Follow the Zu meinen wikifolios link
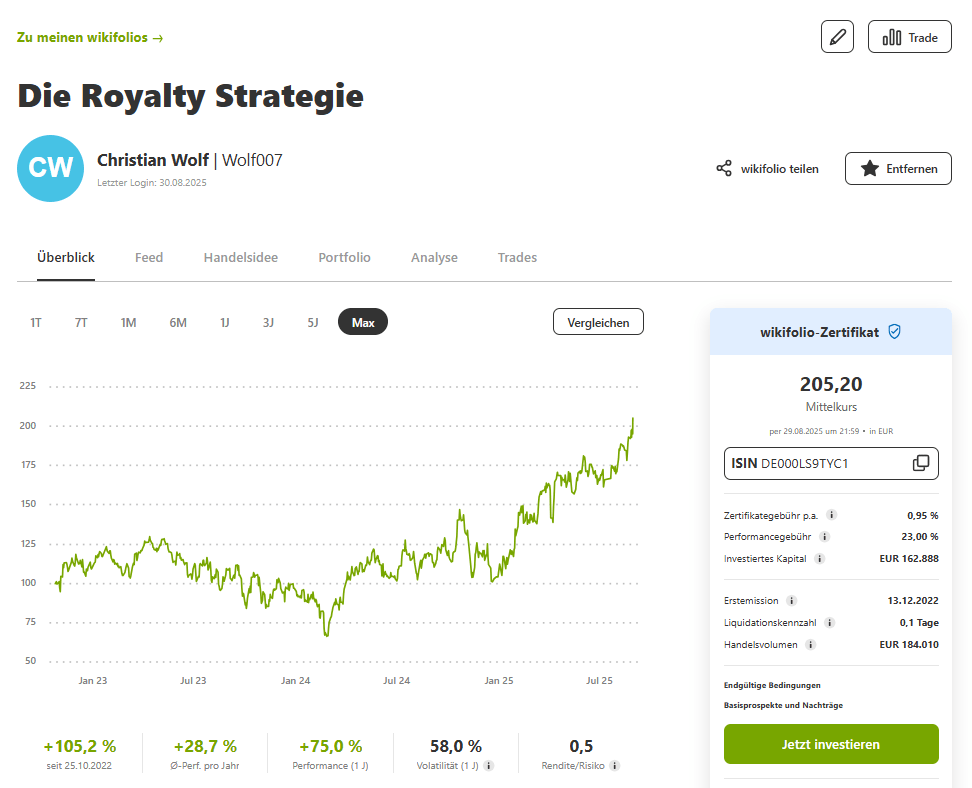The height and width of the screenshot is (788, 972). pyautogui.click(x=90, y=38)
